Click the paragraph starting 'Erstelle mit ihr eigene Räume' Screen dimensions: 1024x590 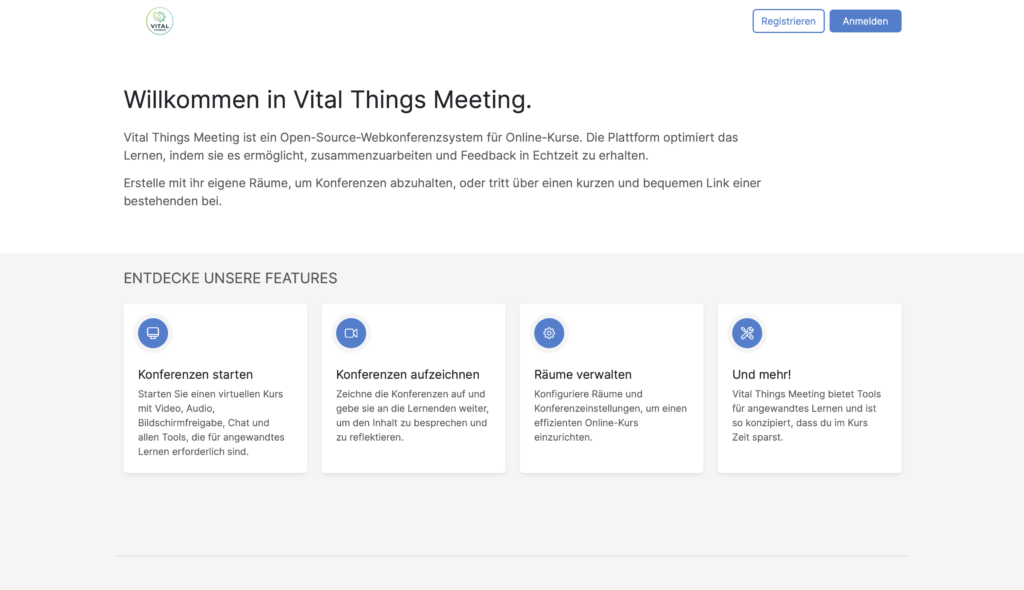point(442,192)
